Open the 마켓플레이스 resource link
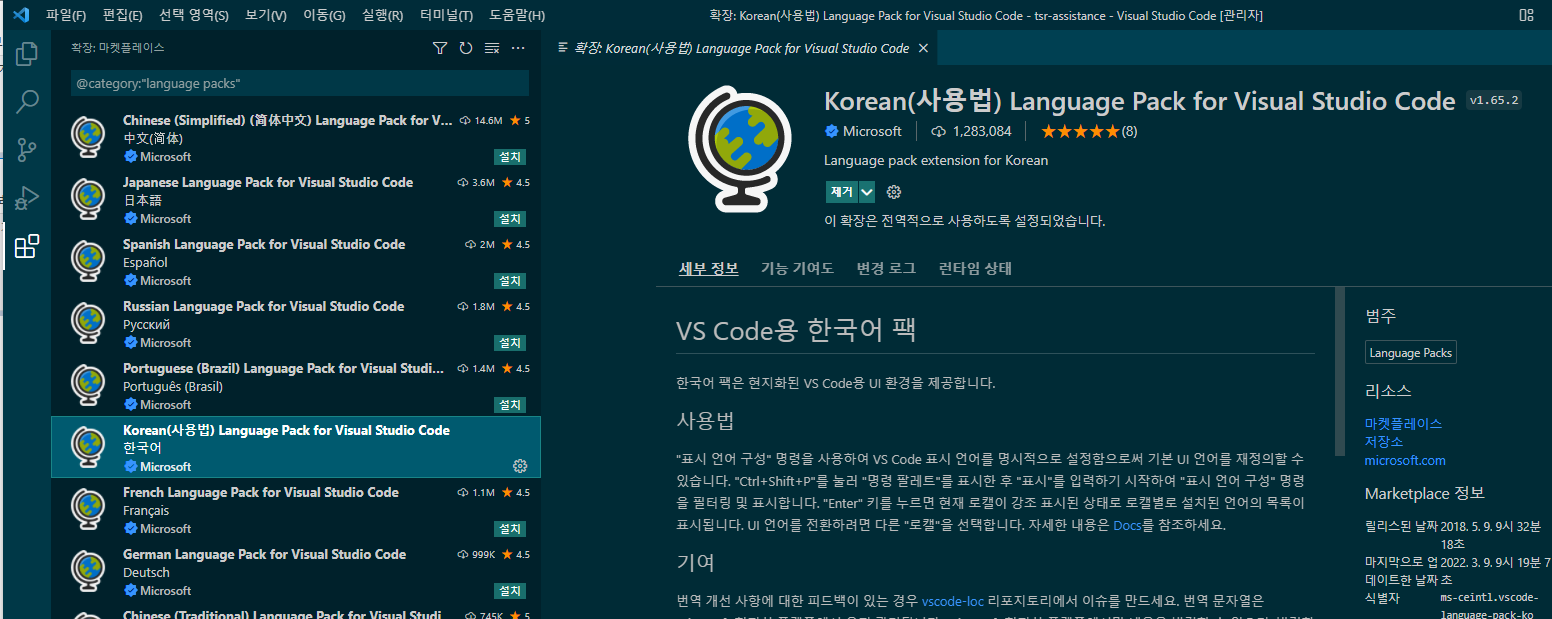 [1403, 424]
